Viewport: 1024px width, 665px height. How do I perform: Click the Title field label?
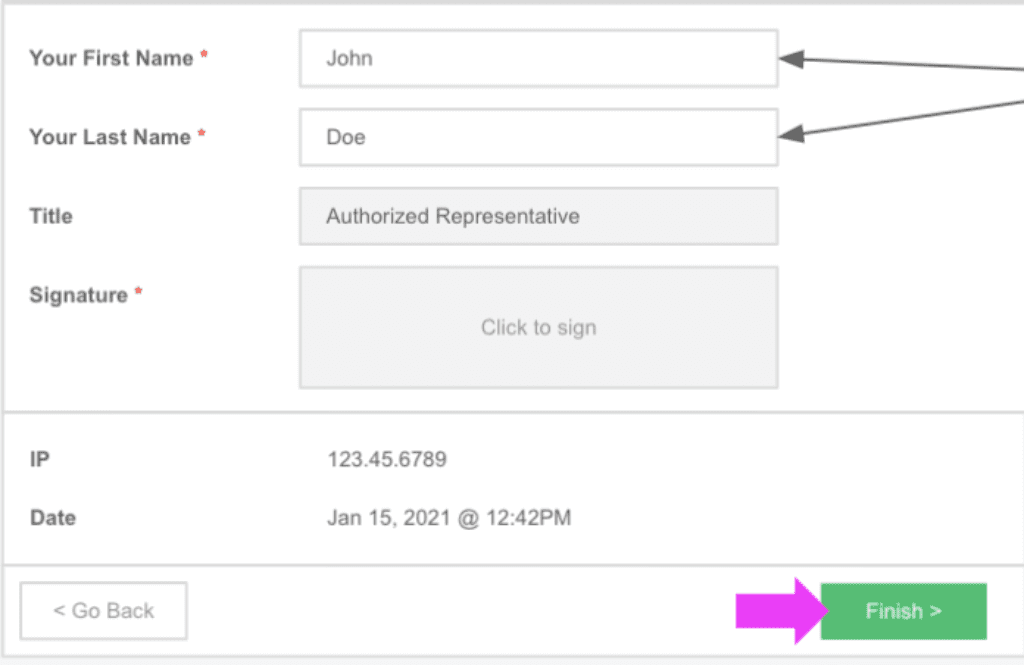click(x=51, y=216)
